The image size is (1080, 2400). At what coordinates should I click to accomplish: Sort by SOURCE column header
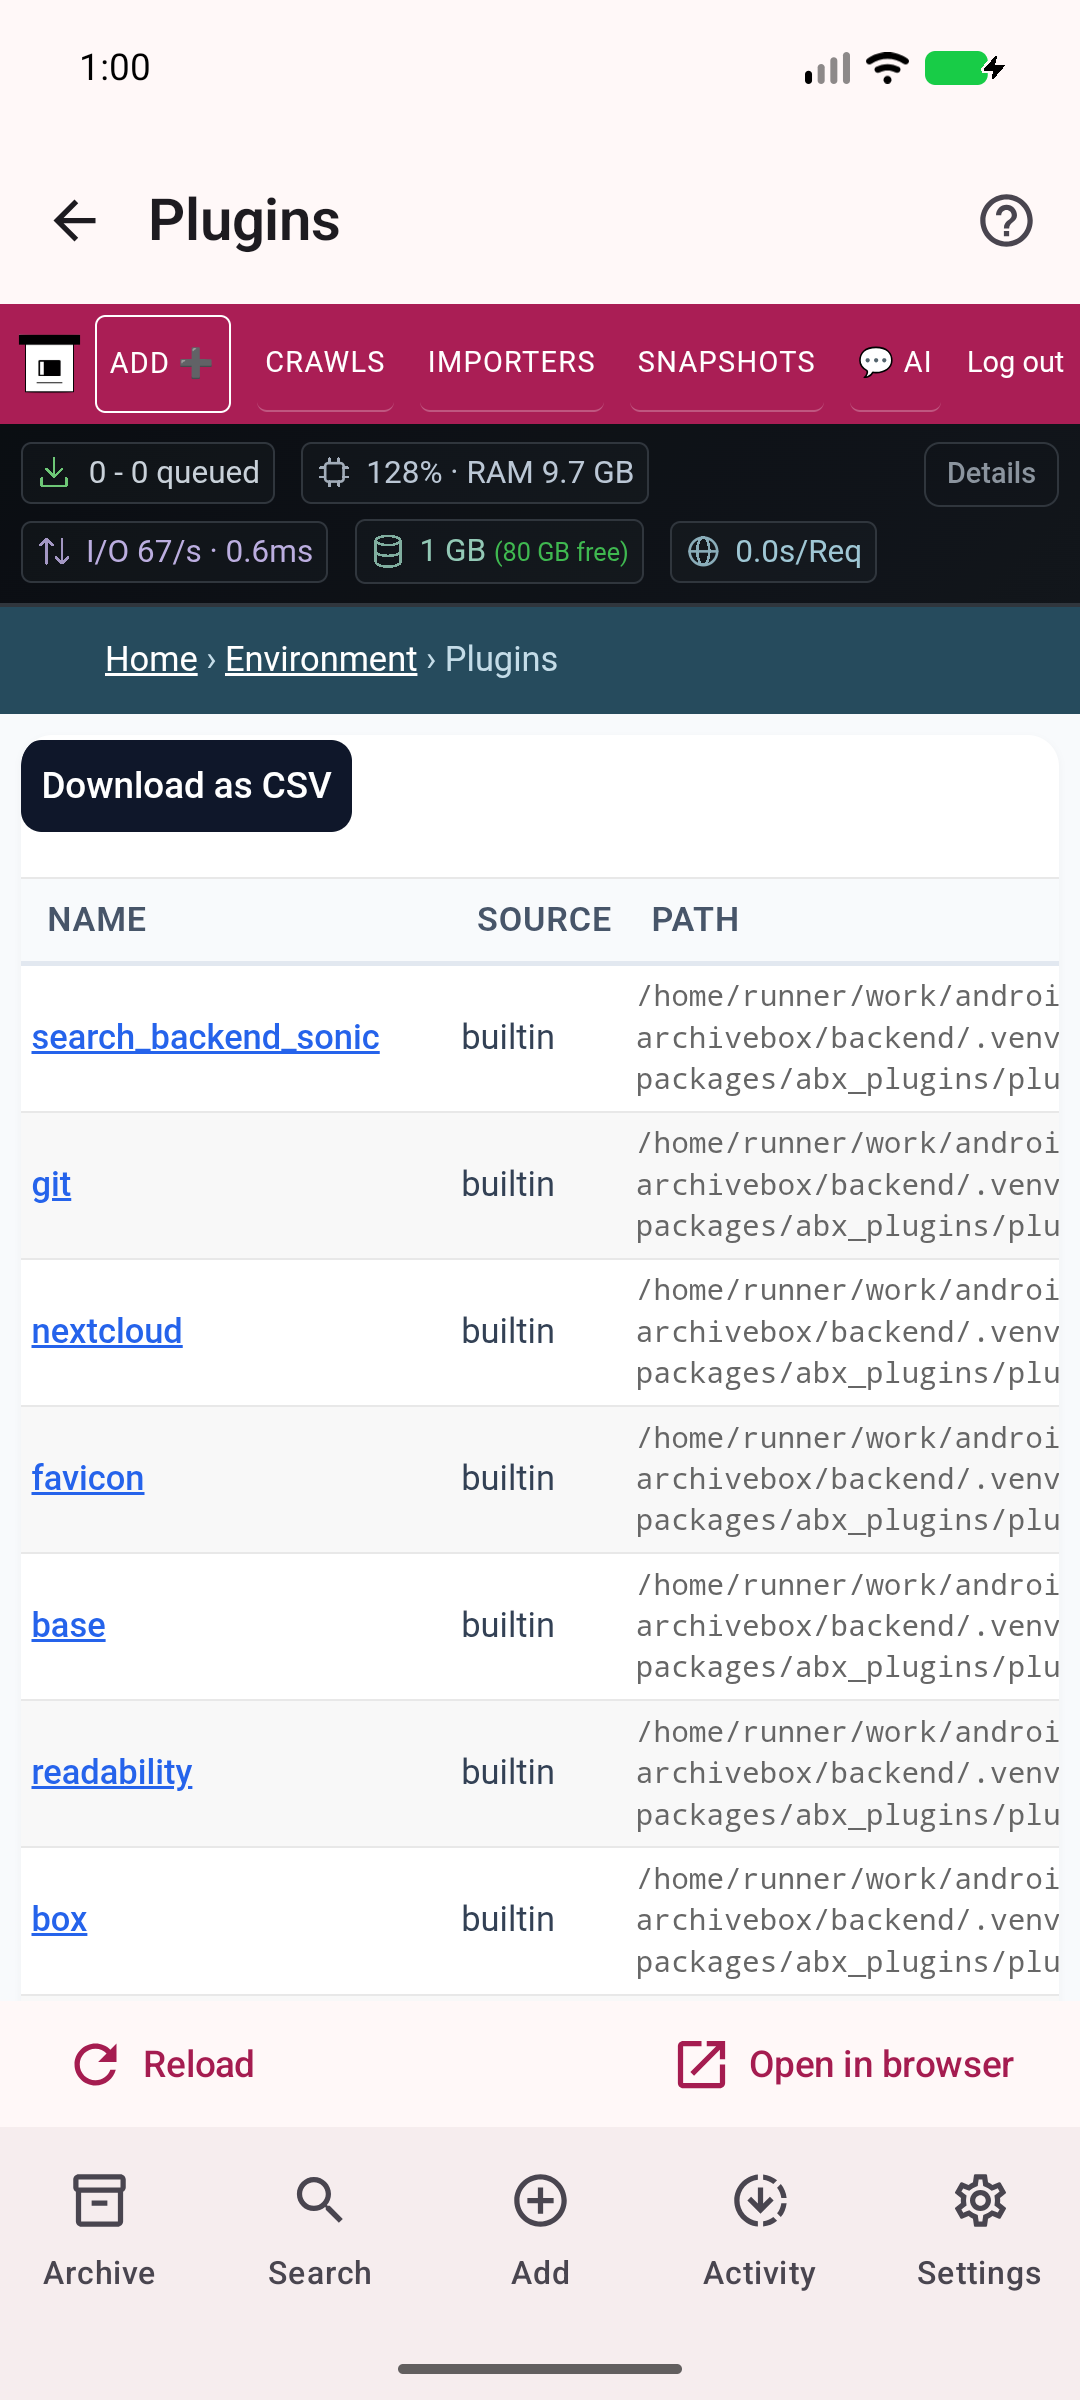click(x=544, y=920)
